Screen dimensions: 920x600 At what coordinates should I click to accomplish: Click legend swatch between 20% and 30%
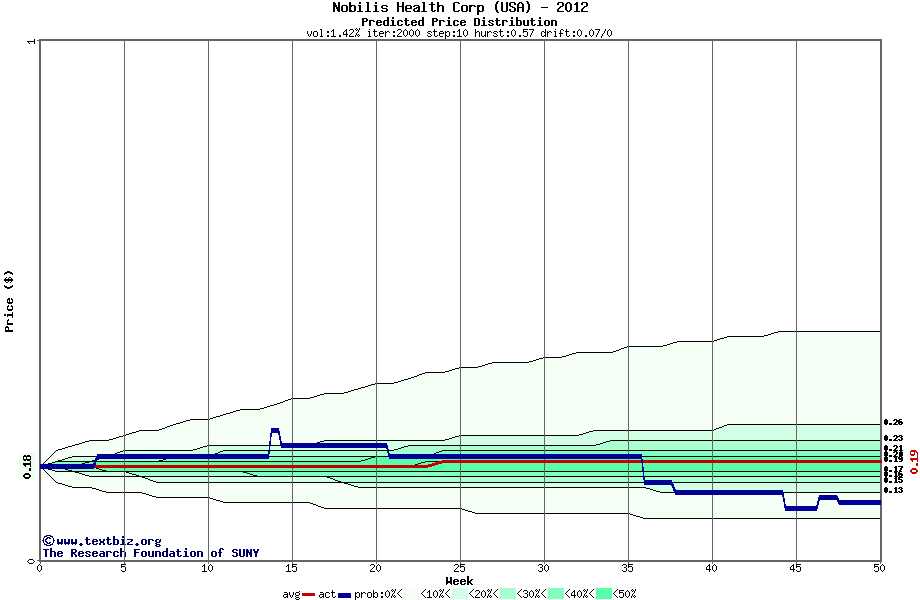[508, 594]
